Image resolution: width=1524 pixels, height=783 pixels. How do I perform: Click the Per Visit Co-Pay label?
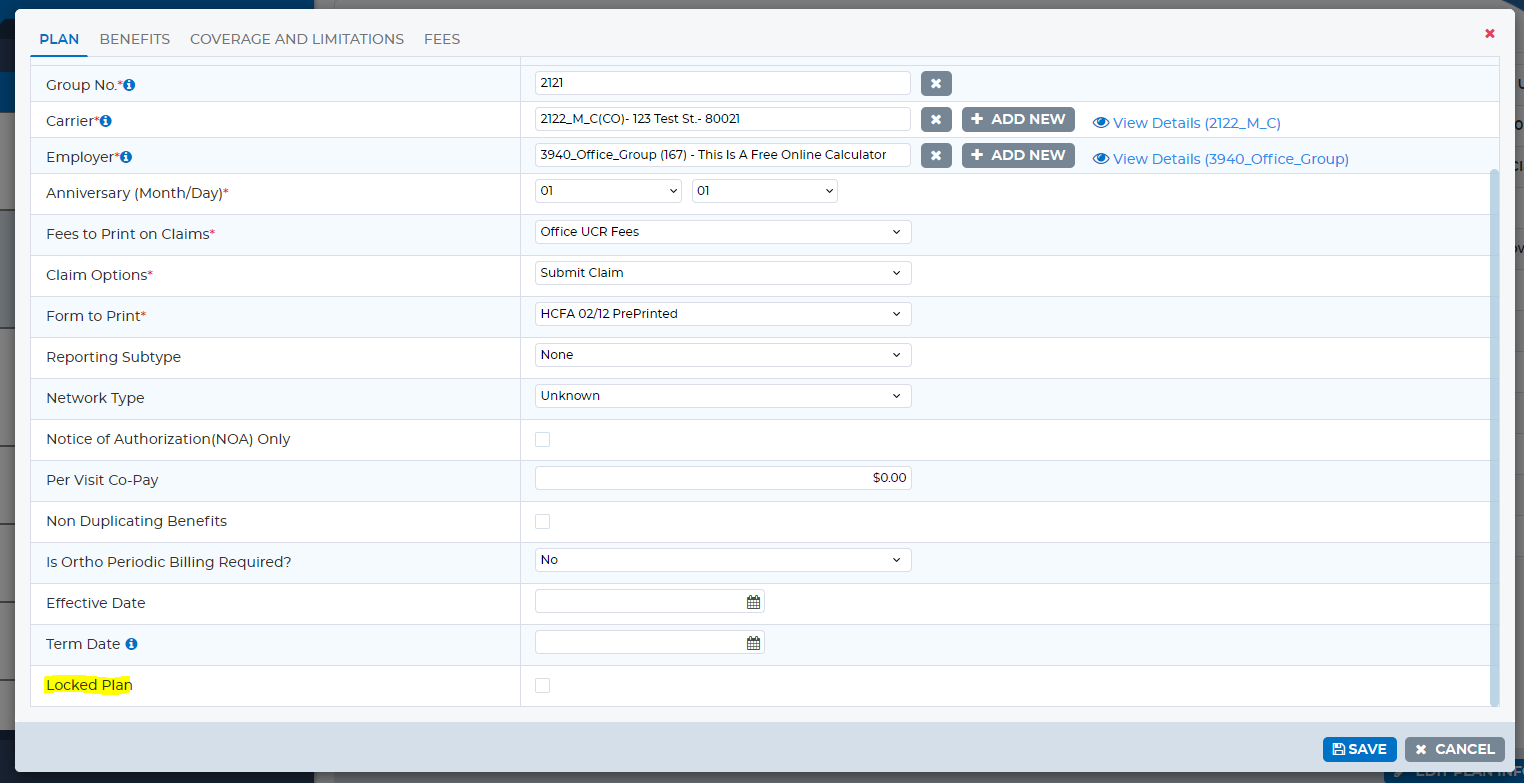tap(102, 480)
